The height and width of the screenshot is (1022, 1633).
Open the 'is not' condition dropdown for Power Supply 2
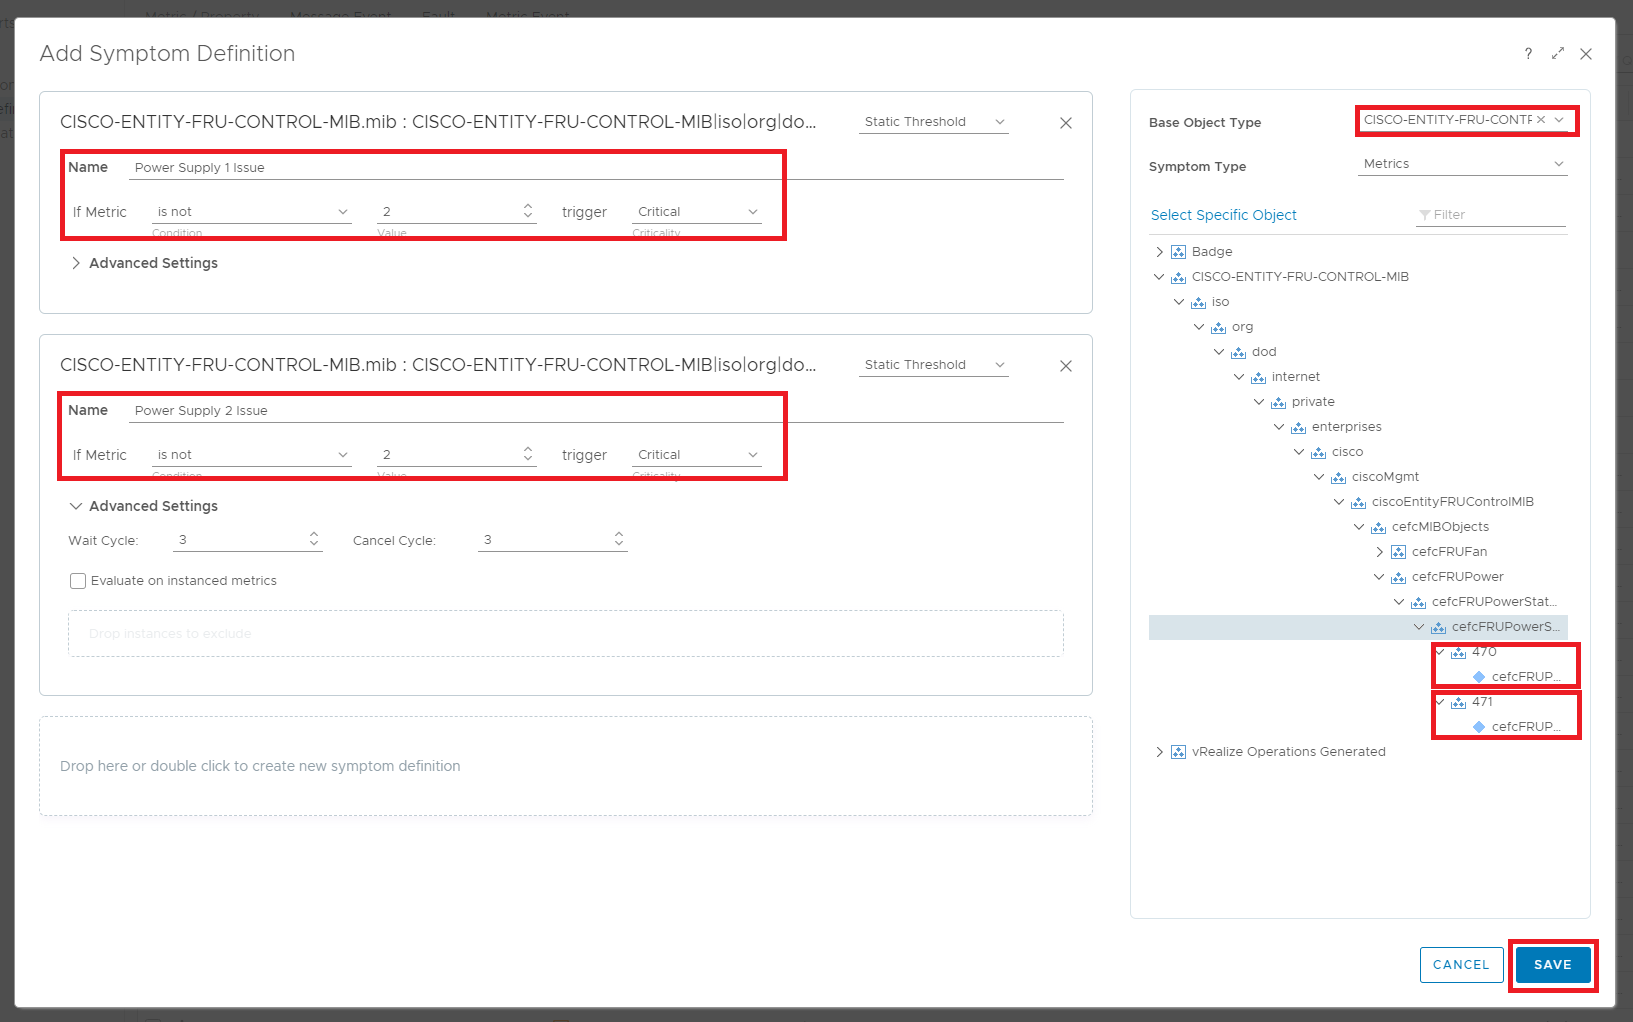pyautogui.click(x=251, y=455)
